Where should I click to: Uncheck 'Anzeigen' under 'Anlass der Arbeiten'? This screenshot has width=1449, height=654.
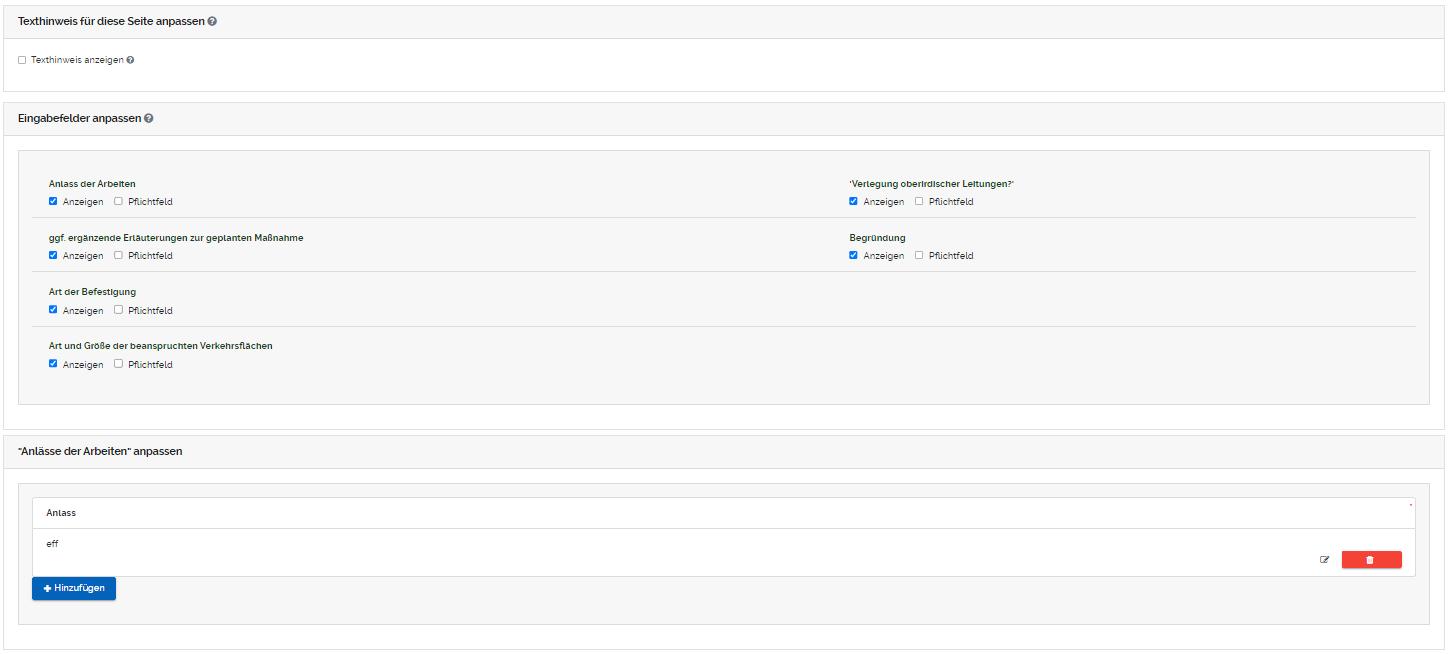tap(53, 201)
